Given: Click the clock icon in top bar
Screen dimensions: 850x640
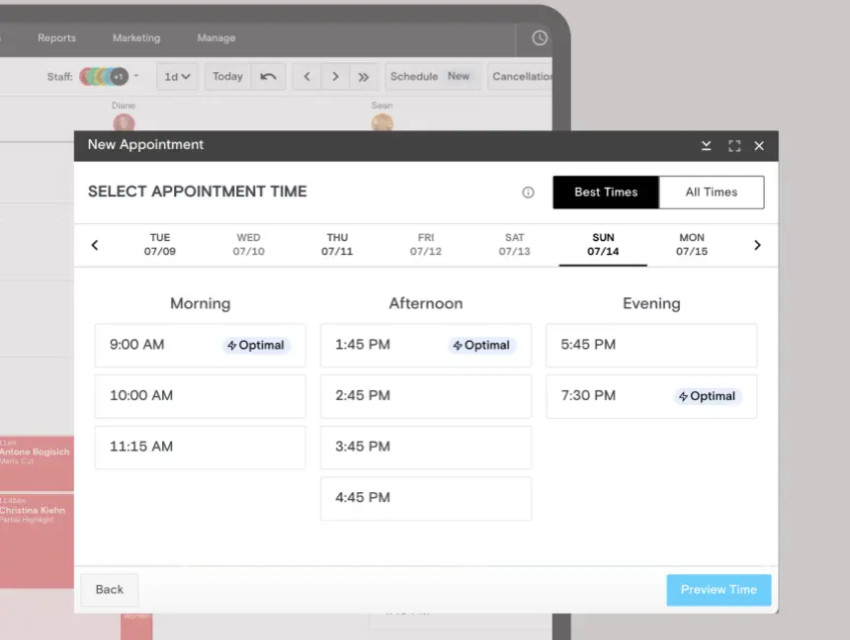Looking at the screenshot, I should pos(539,38).
